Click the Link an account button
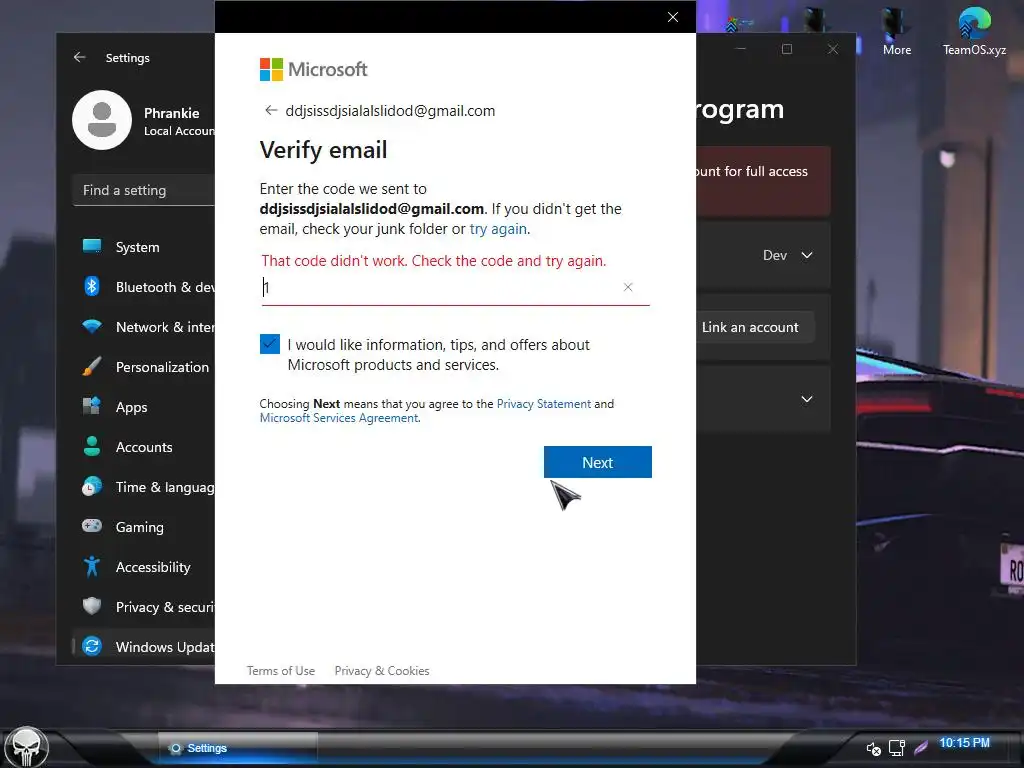The height and width of the screenshot is (768, 1024). tap(750, 327)
